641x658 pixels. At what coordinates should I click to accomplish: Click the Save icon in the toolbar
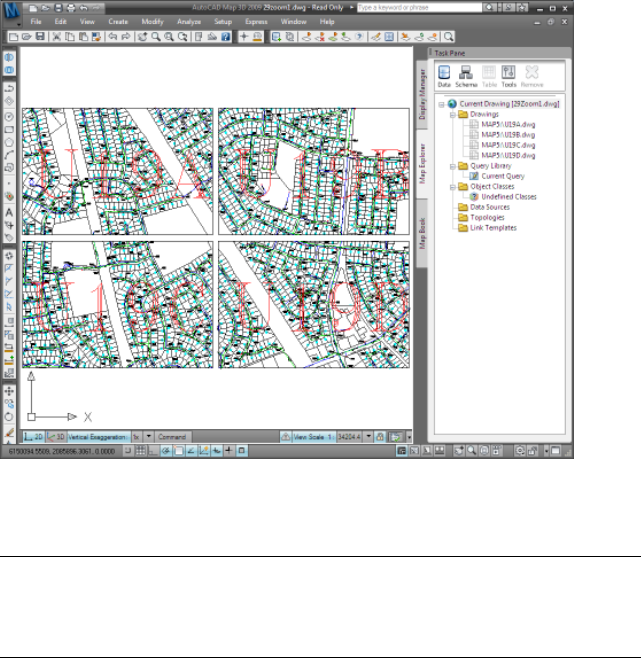coord(39,36)
